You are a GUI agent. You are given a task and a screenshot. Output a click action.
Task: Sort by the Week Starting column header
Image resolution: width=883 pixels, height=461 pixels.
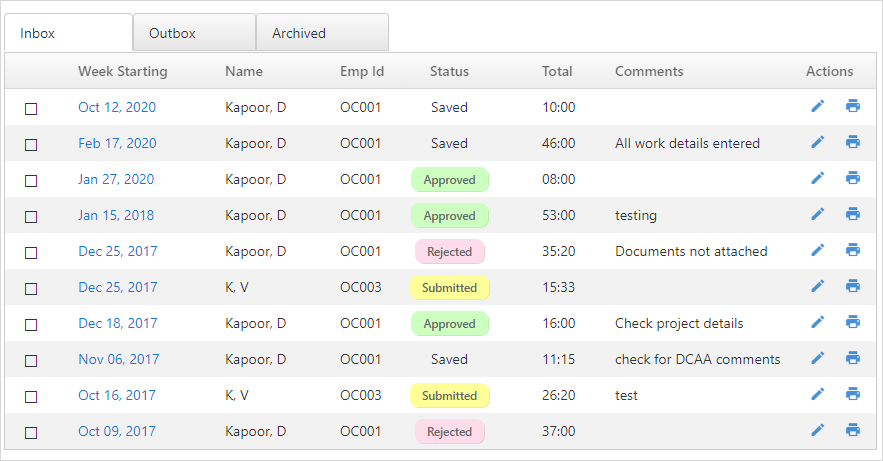(x=123, y=71)
